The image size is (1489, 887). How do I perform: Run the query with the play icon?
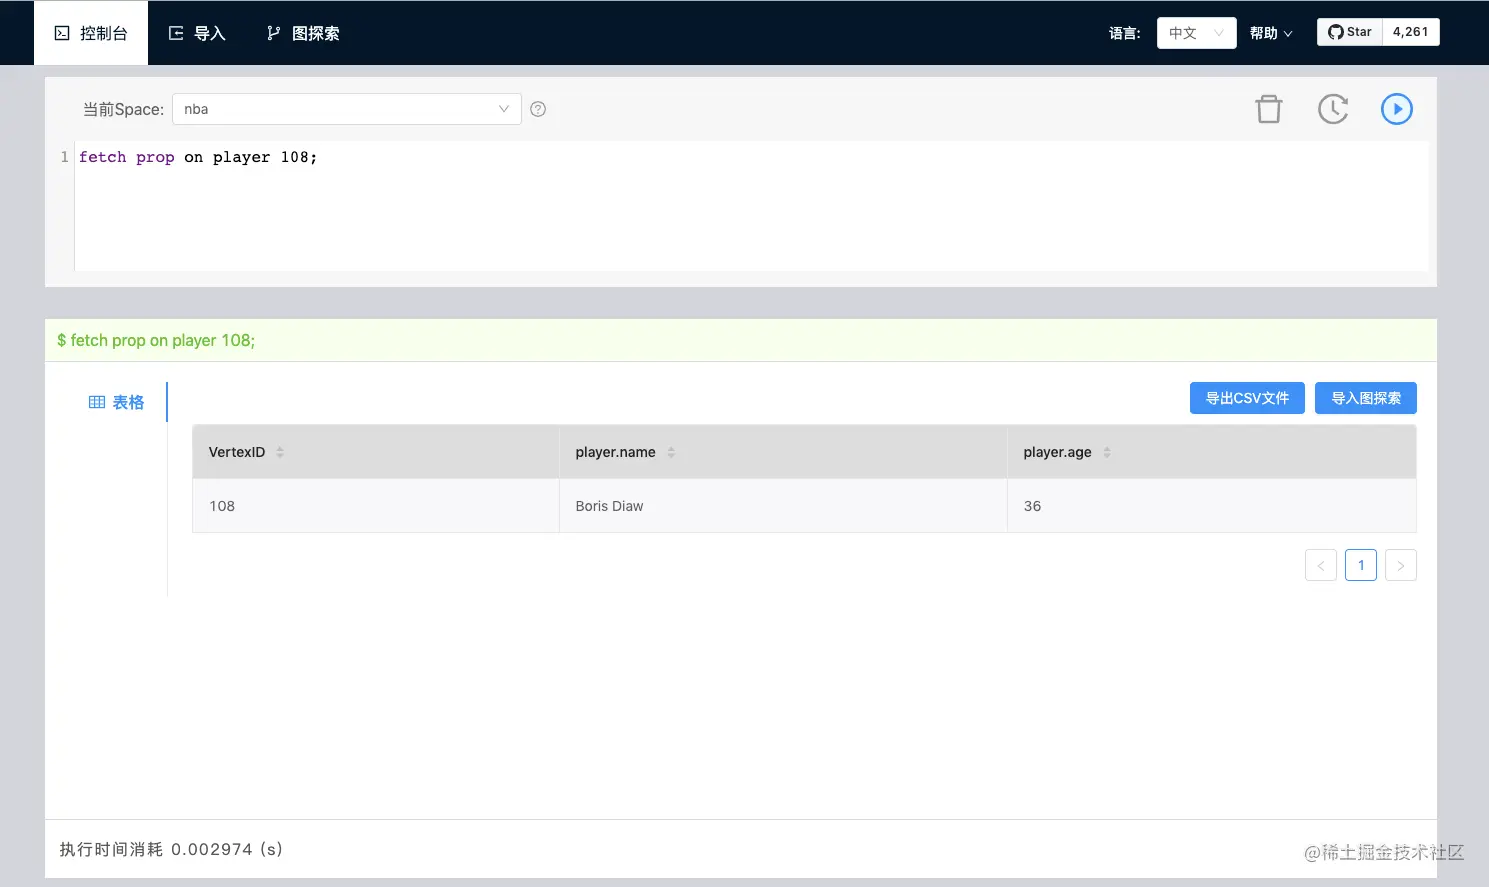coord(1397,109)
